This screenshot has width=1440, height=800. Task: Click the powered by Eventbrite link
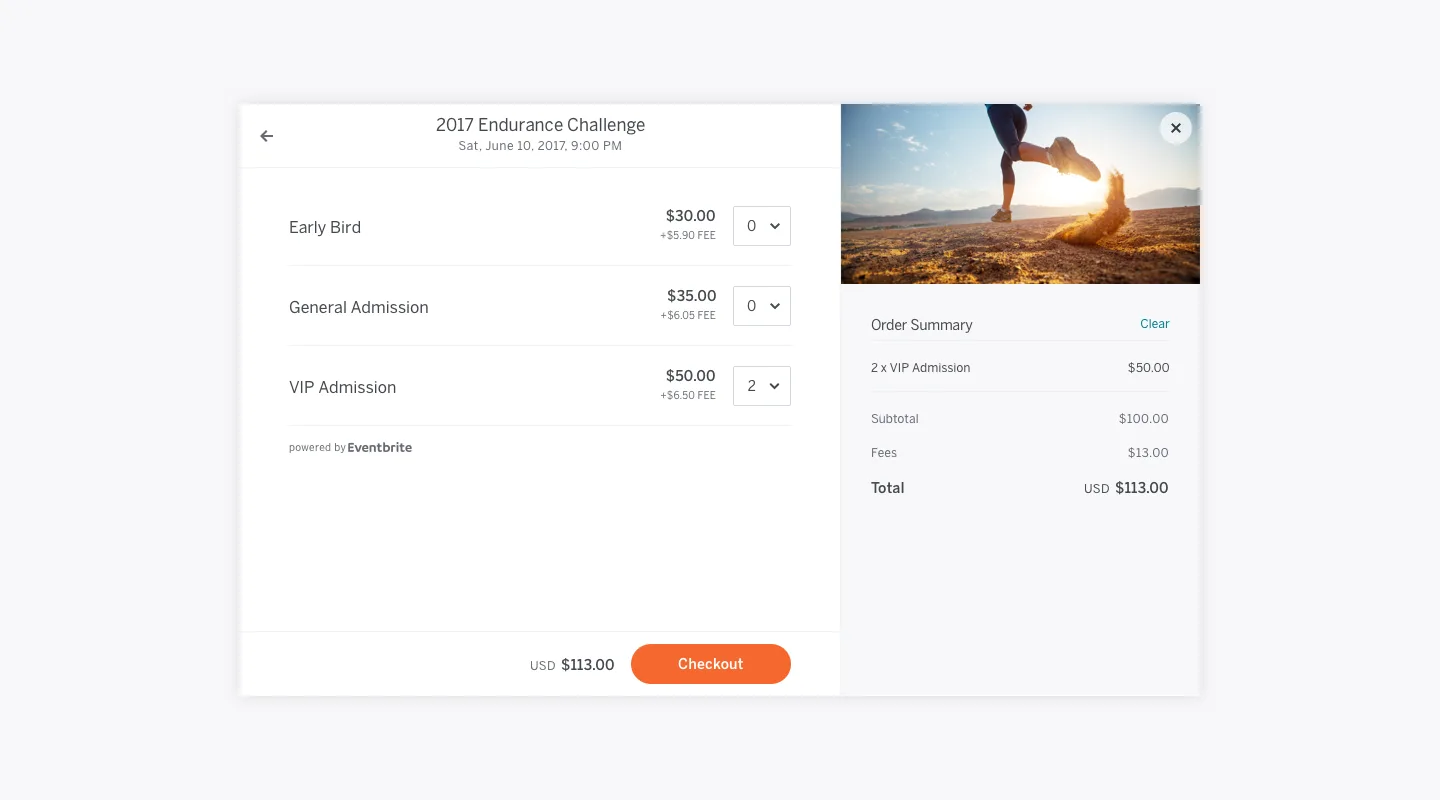coord(350,448)
